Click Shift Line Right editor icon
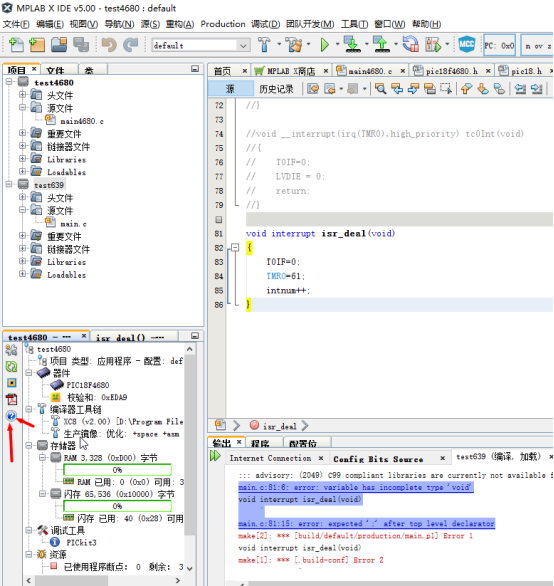The width and height of the screenshot is (554, 586). click(536, 89)
